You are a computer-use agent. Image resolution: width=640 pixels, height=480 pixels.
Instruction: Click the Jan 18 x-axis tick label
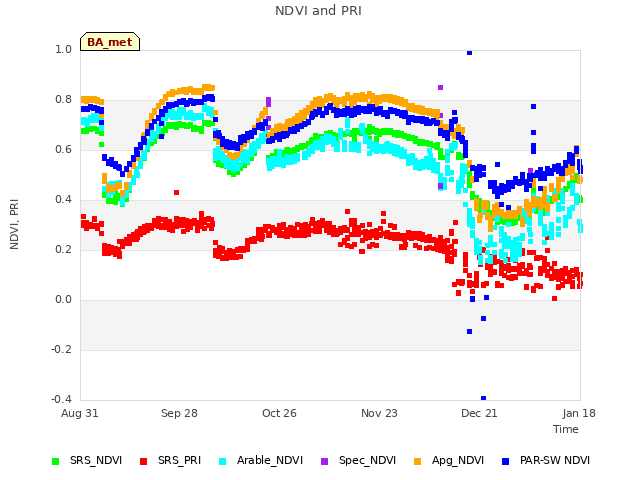[579, 413]
